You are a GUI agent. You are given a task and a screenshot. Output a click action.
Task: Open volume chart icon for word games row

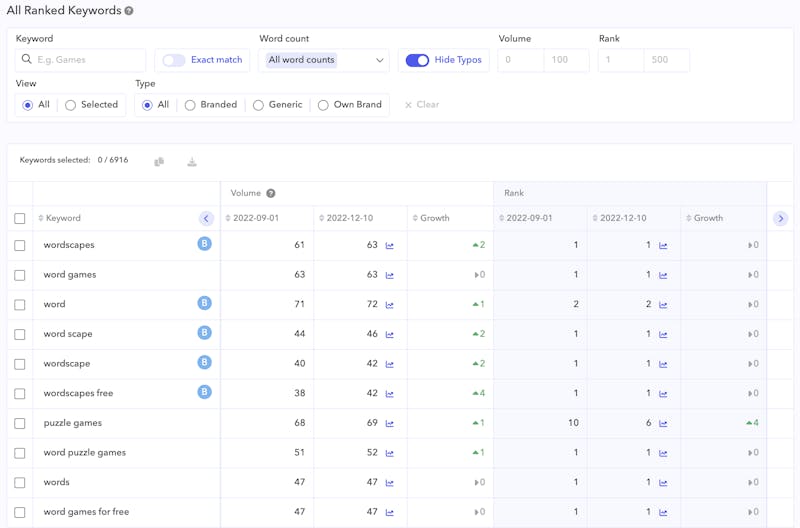(390, 275)
